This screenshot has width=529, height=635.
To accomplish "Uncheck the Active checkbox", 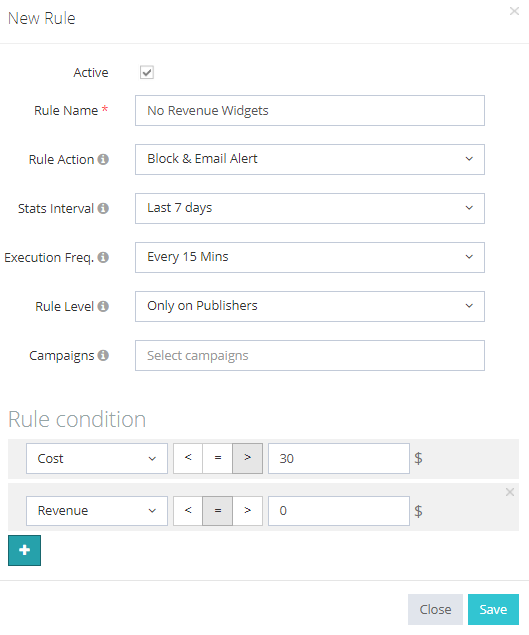I will click(x=147, y=72).
